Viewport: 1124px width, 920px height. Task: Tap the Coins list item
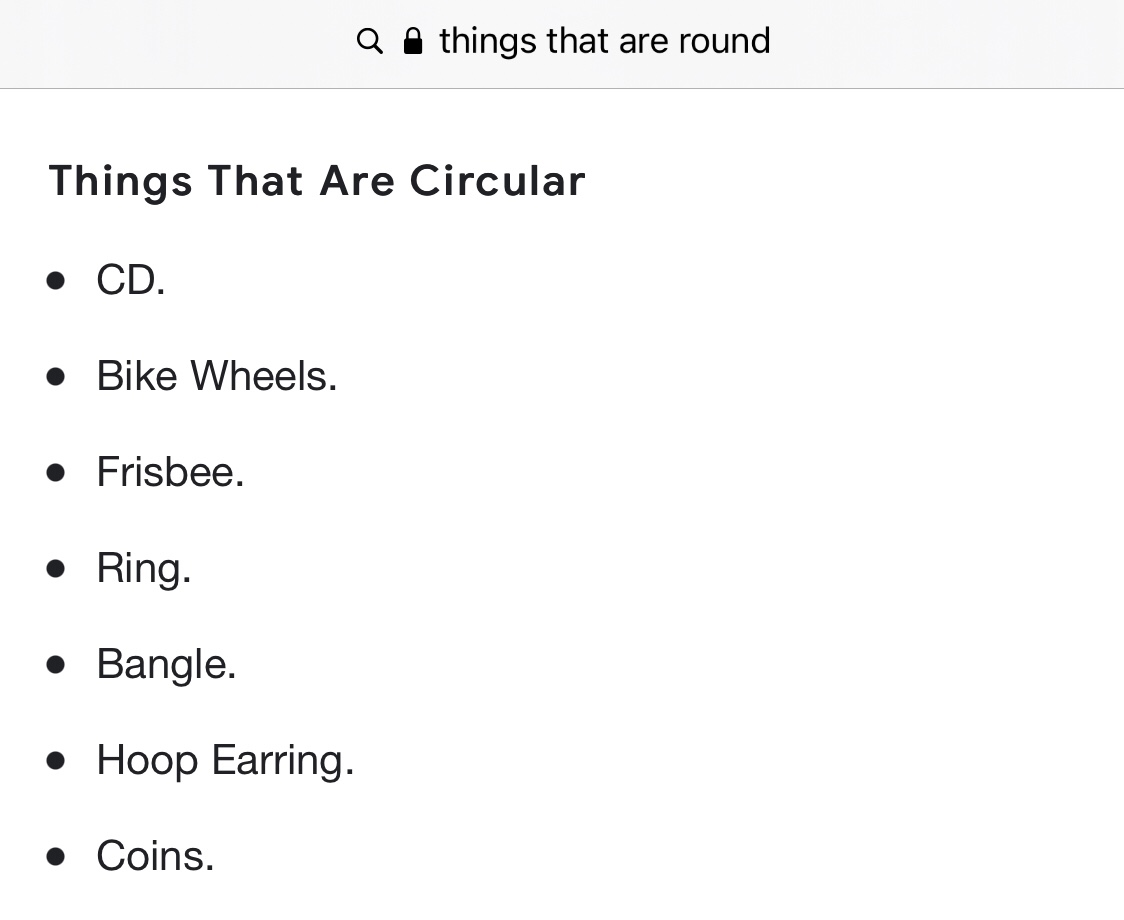pos(156,856)
